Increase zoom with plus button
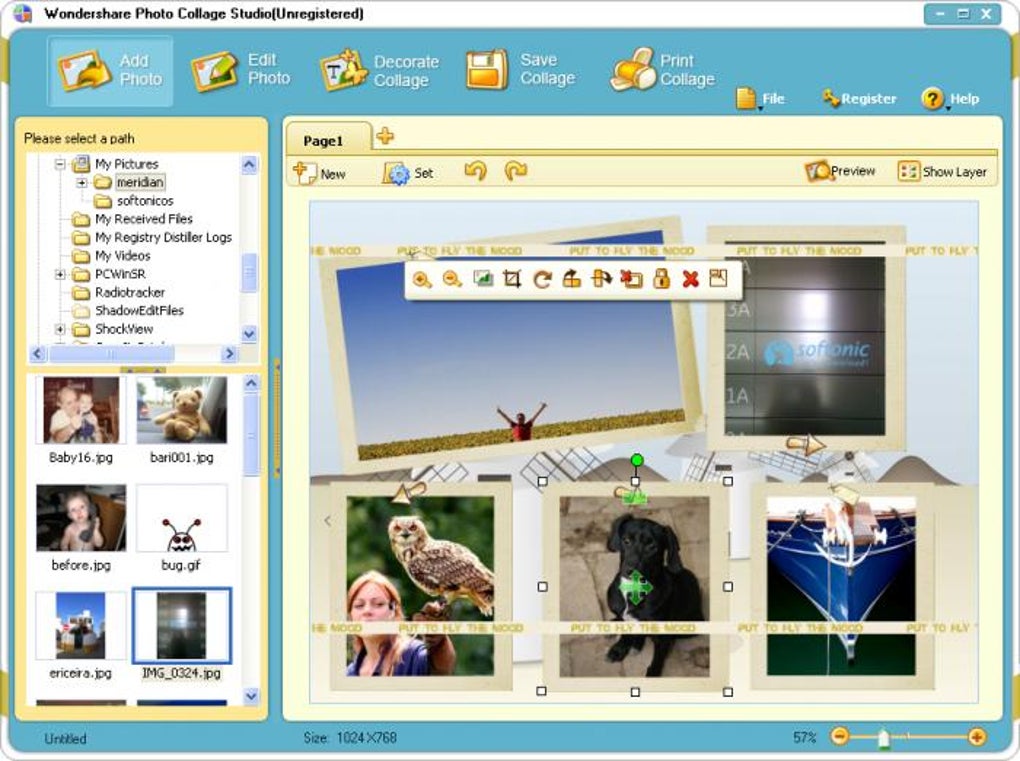 point(976,736)
